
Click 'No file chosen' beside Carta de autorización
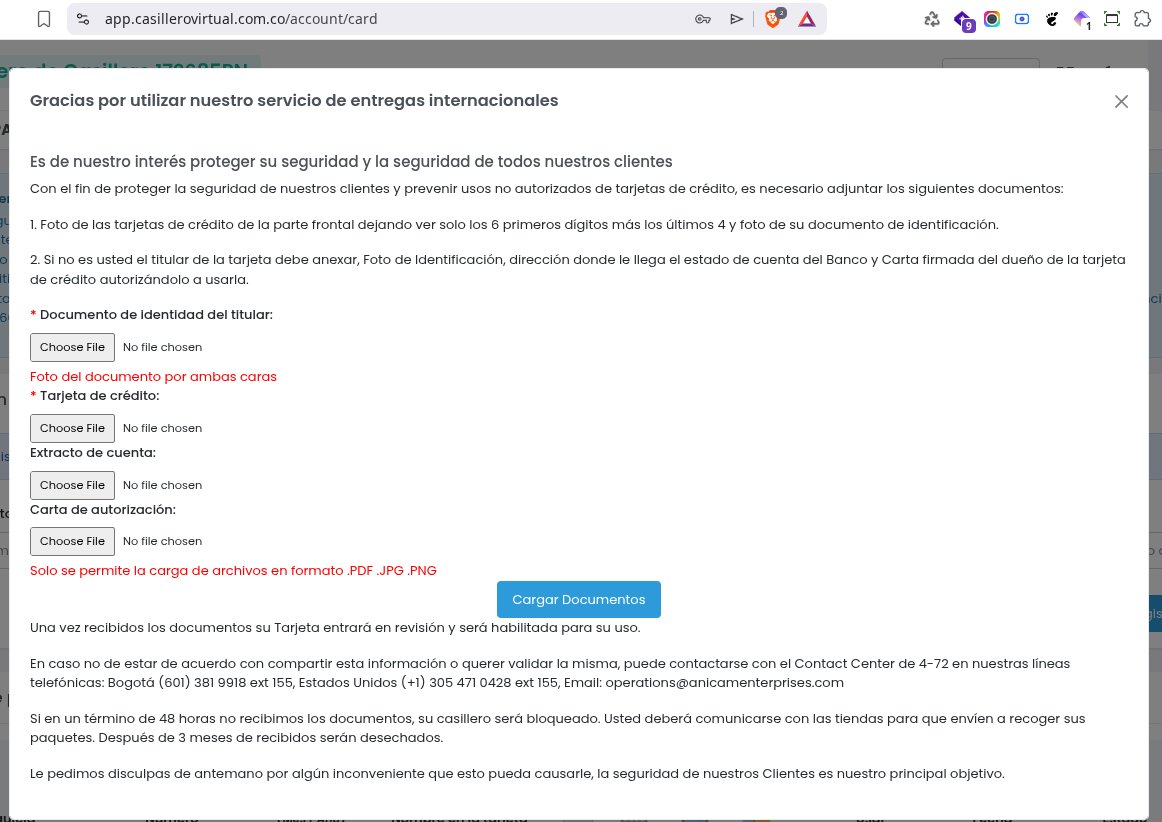click(x=162, y=542)
